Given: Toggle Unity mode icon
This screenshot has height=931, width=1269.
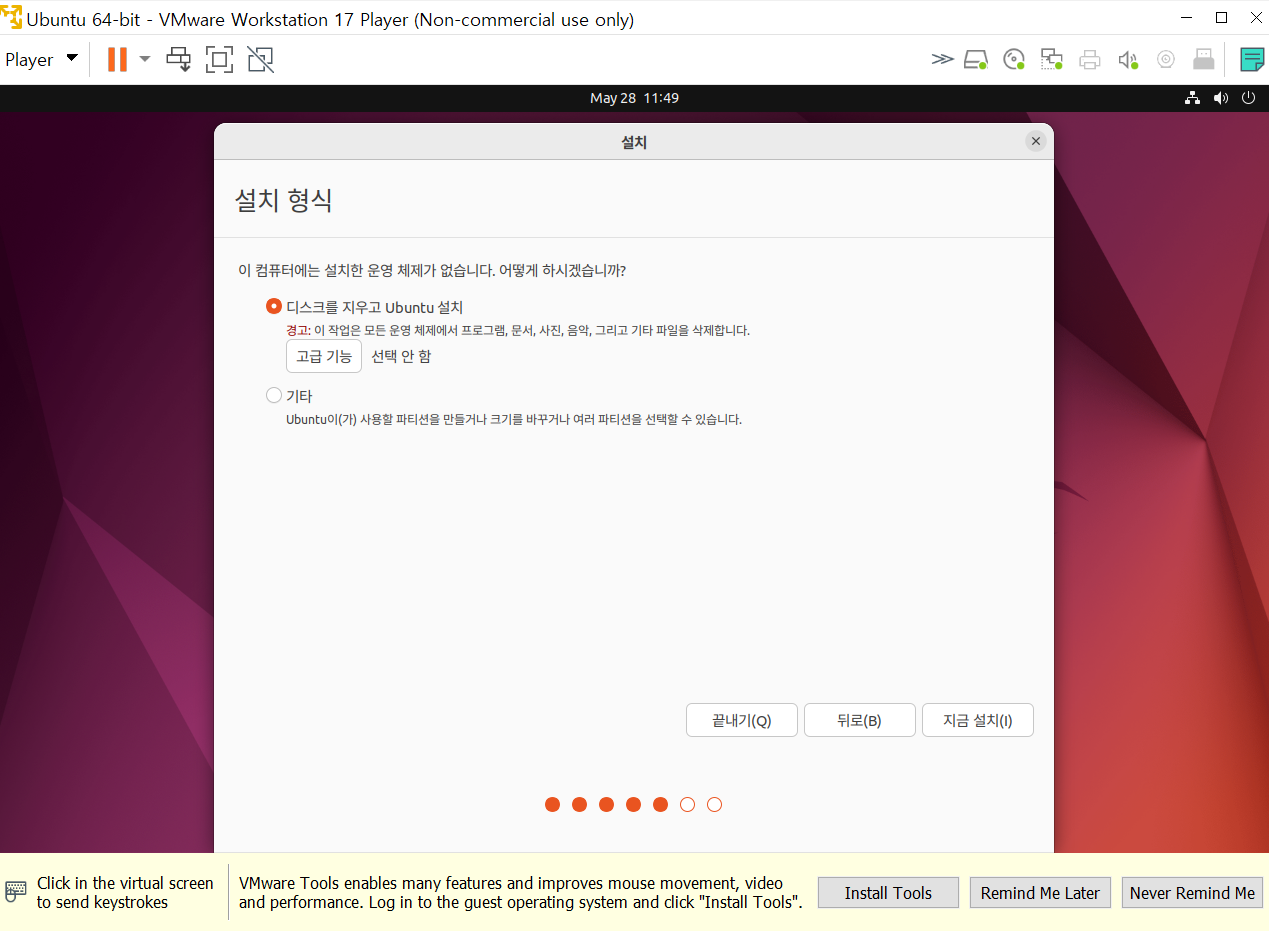Looking at the screenshot, I should pos(260,59).
